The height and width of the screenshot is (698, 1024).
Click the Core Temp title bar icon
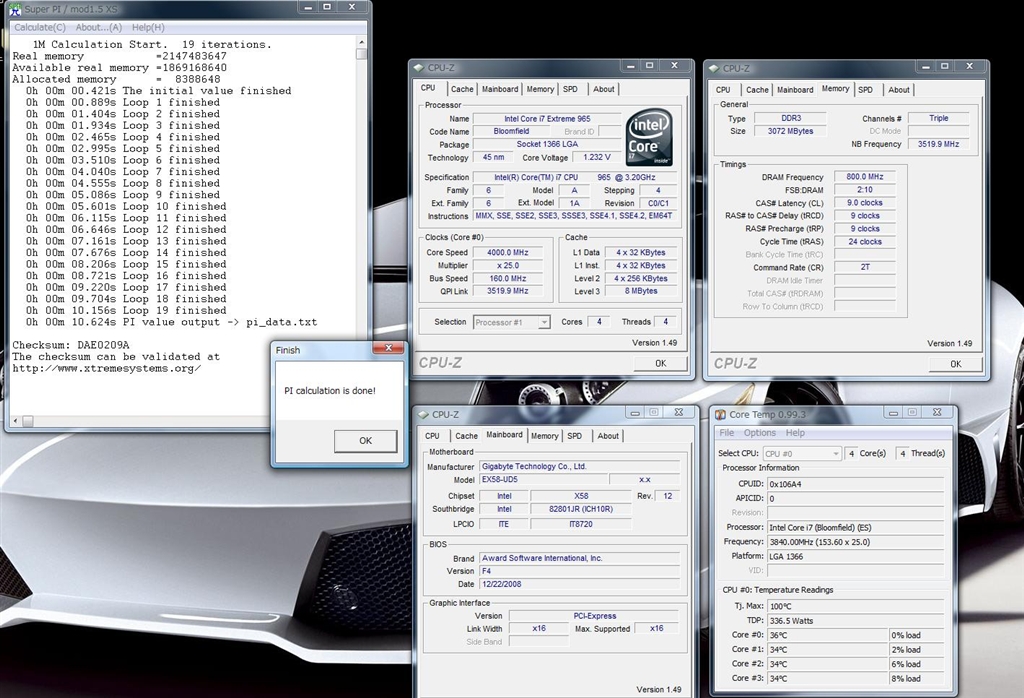pyautogui.click(x=721, y=414)
